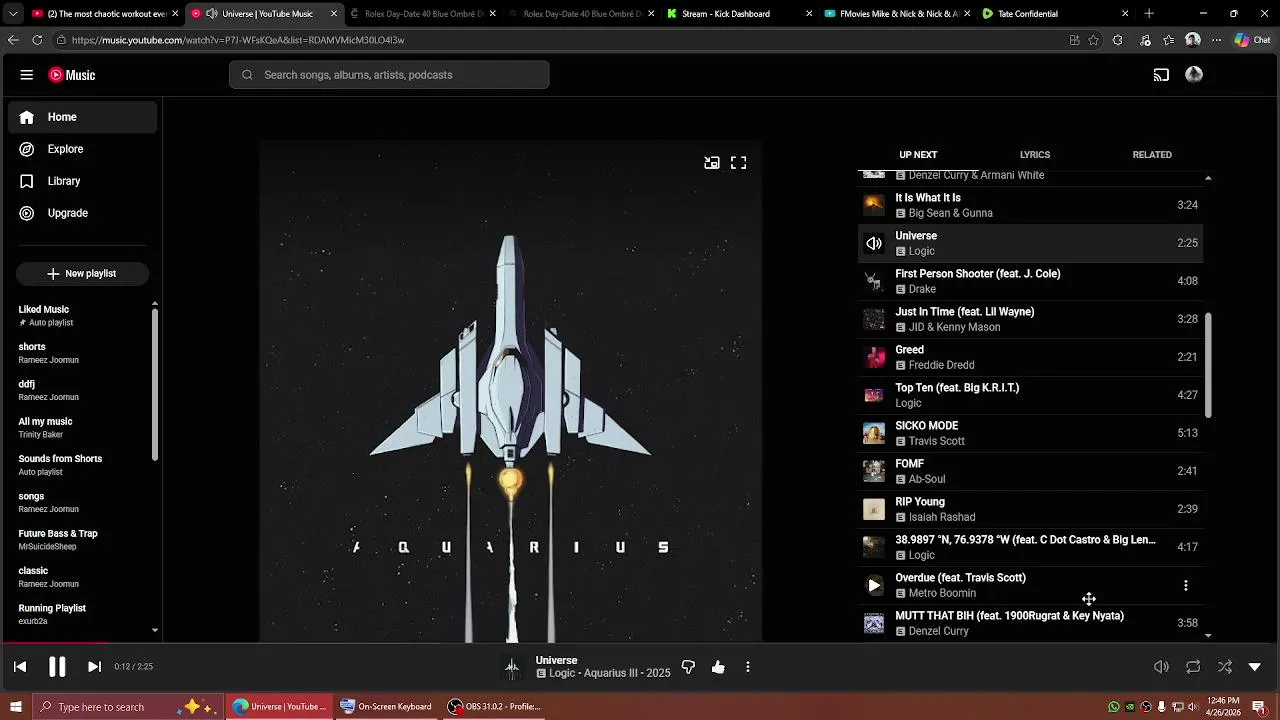
Task: Open OBS from the taskbar
Action: tap(495, 707)
